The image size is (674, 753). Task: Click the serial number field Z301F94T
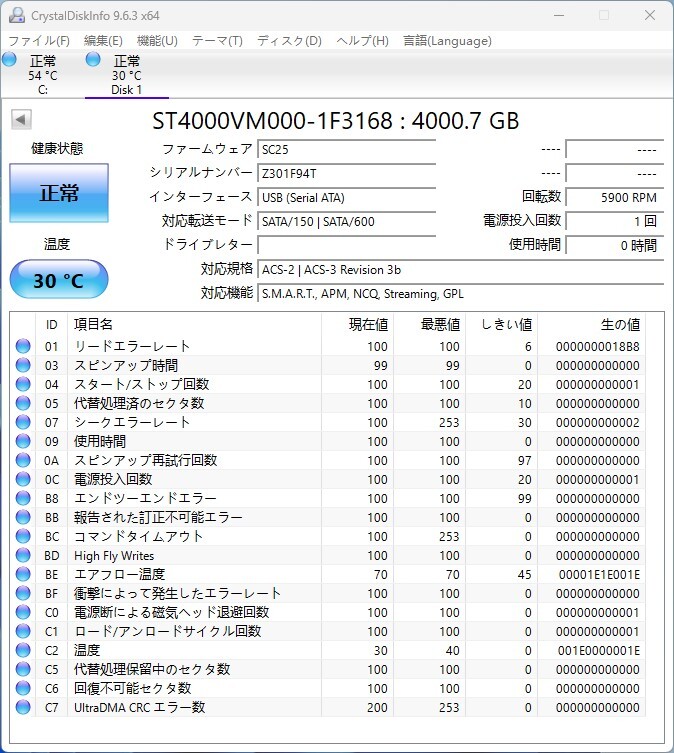coord(346,173)
